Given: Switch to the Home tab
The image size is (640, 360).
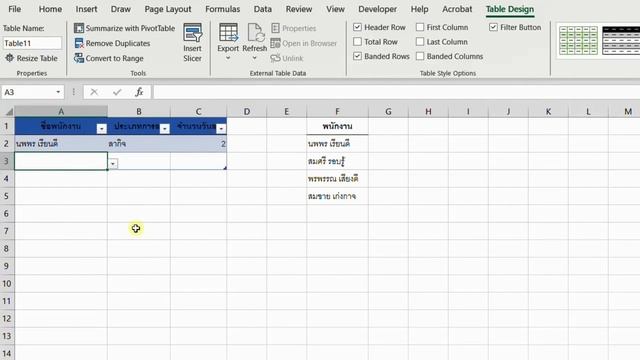Looking at the screenshot, I should point(50,9).
